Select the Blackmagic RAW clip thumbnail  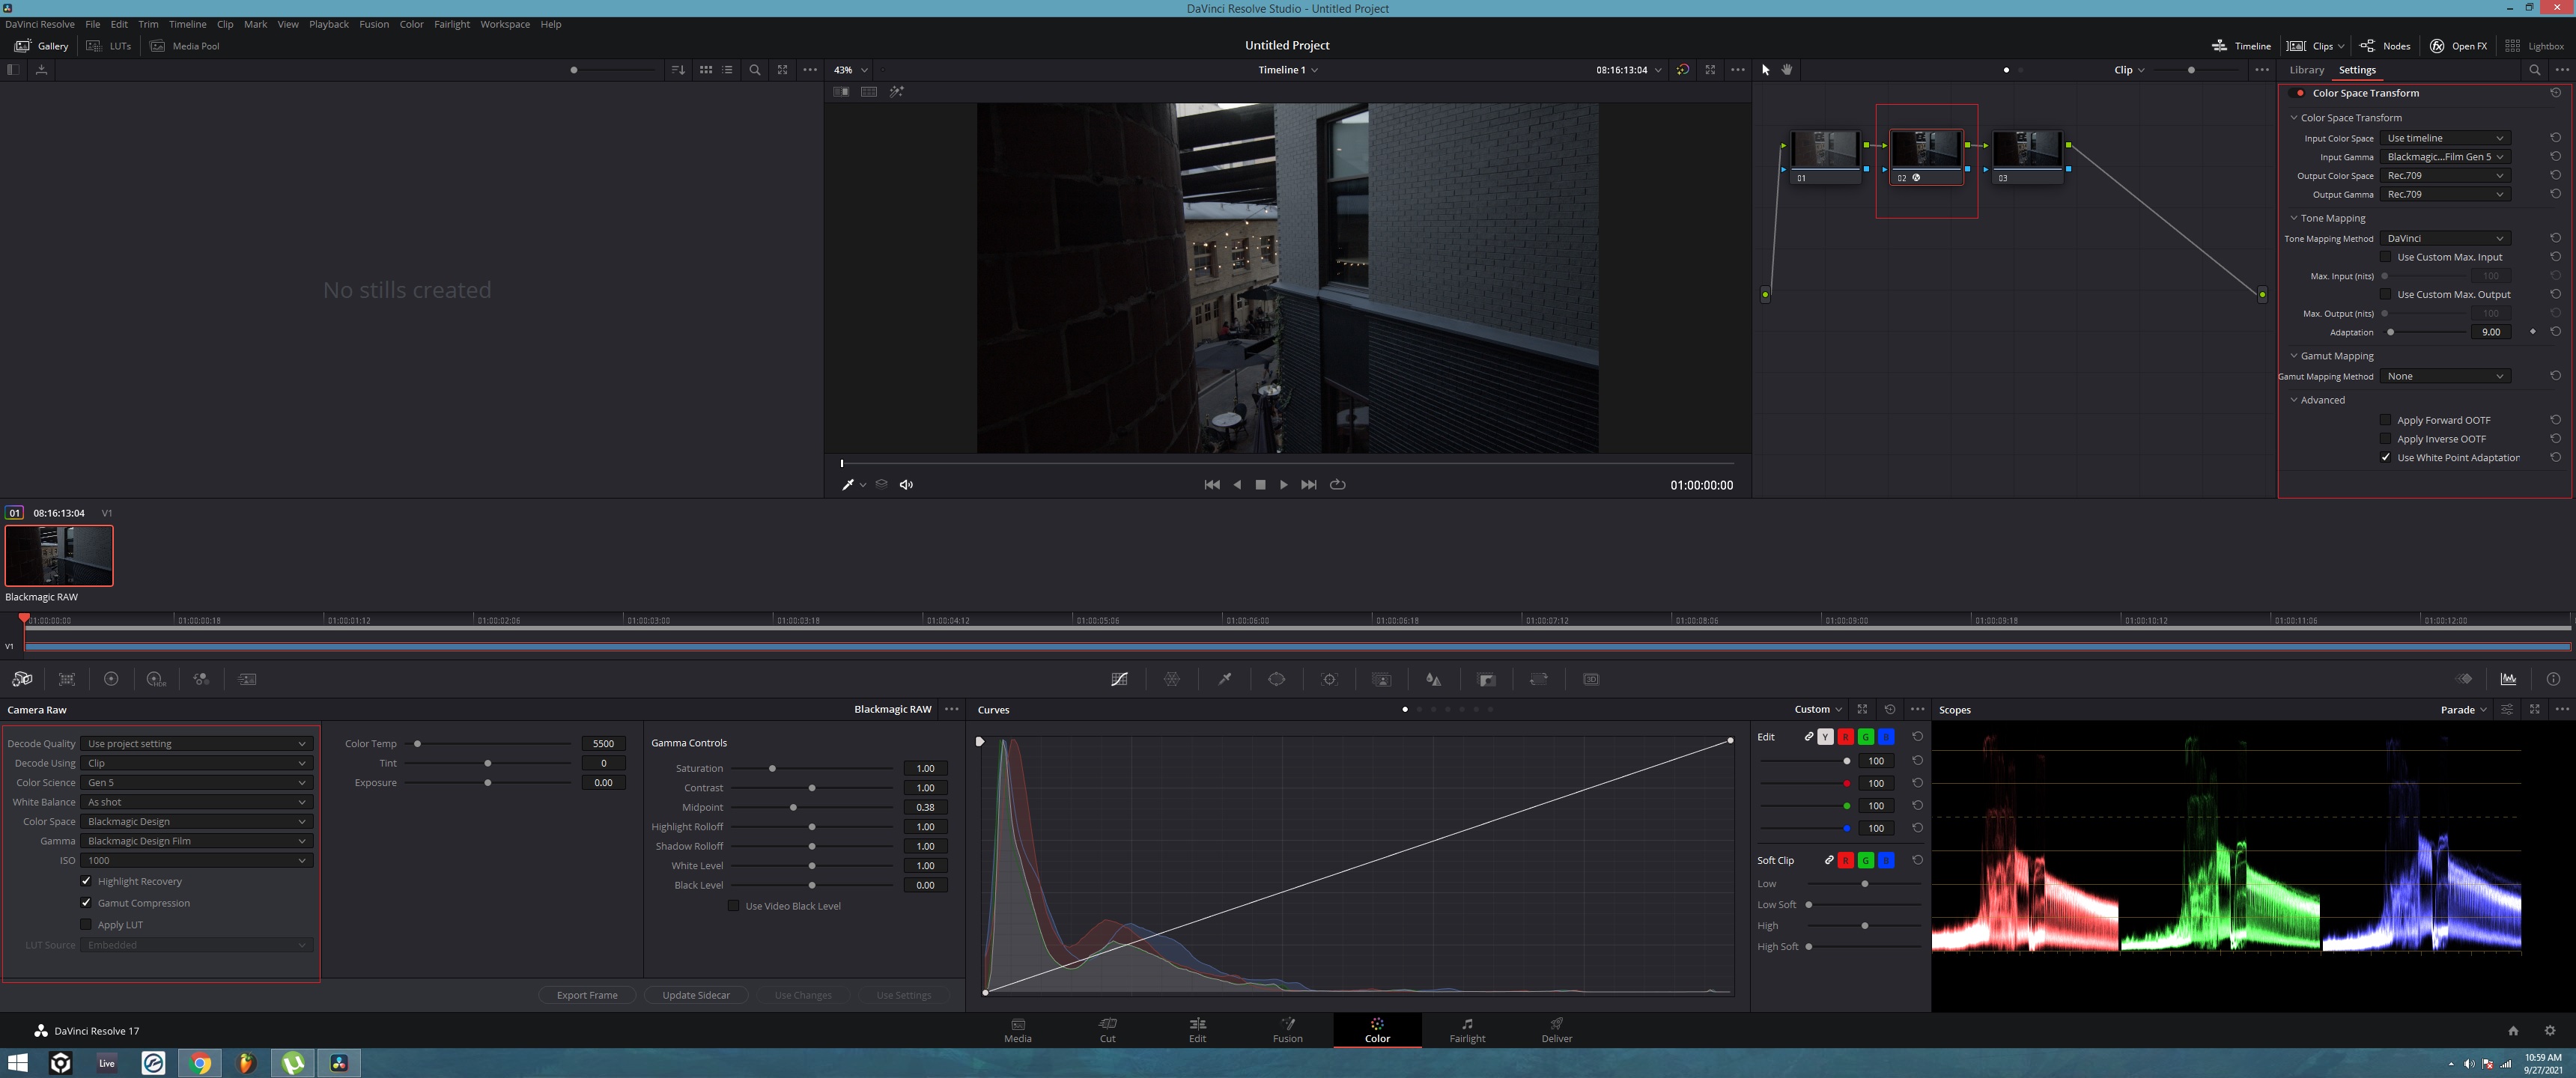click(x=59, y=556)
